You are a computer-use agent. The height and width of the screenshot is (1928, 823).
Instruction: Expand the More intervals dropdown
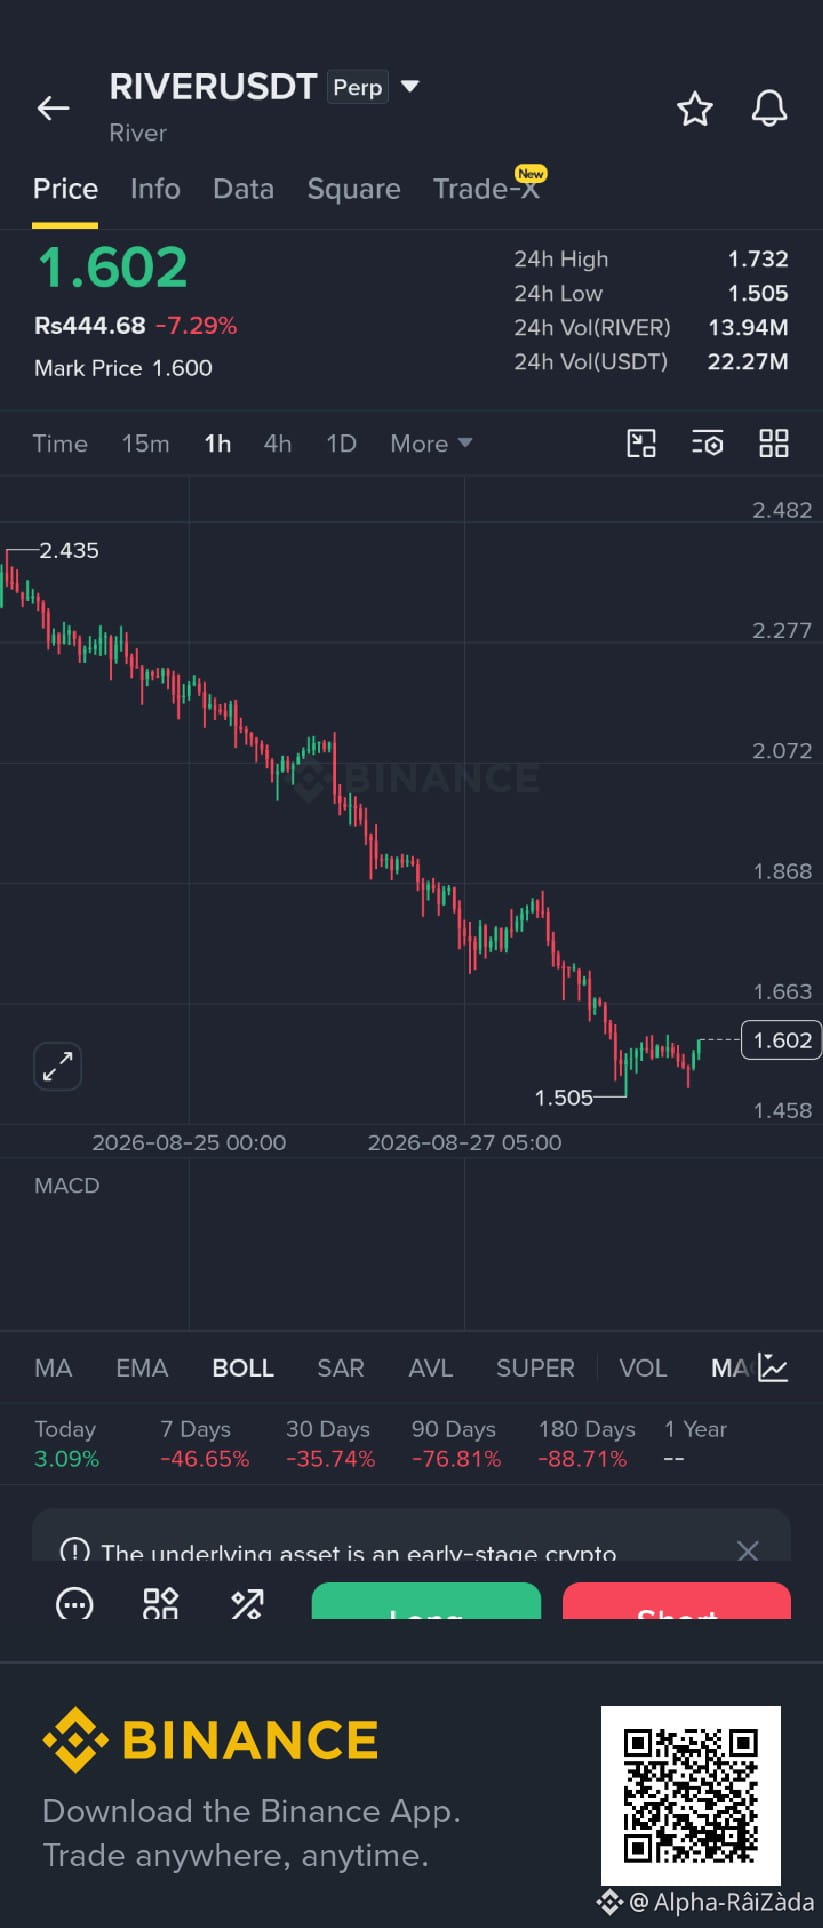coord(431,443)
